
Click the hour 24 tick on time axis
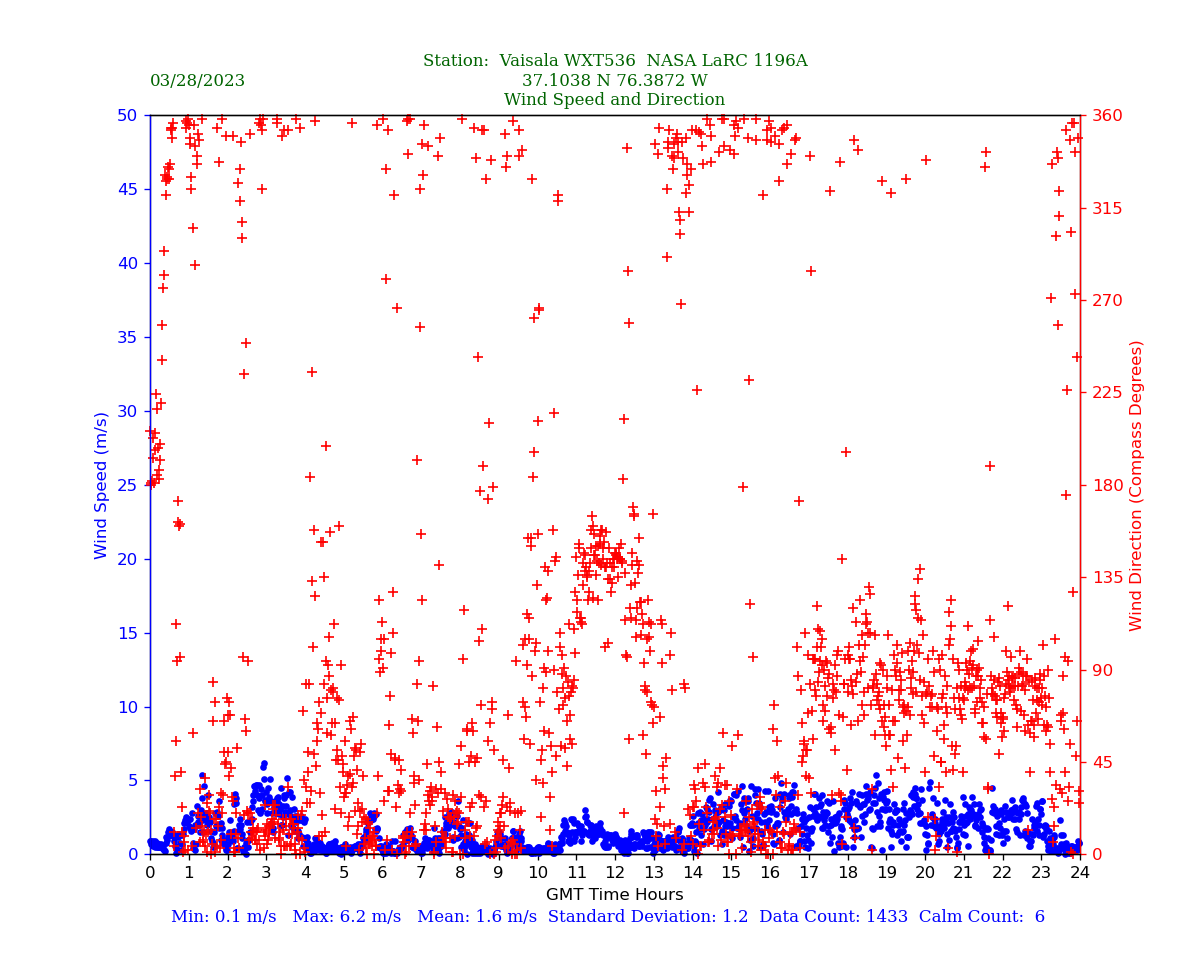point(1080,873)
